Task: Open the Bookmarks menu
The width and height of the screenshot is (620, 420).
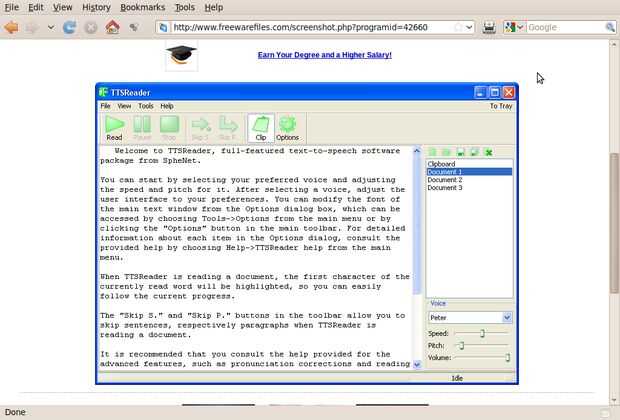Action: tap(143, 8)
